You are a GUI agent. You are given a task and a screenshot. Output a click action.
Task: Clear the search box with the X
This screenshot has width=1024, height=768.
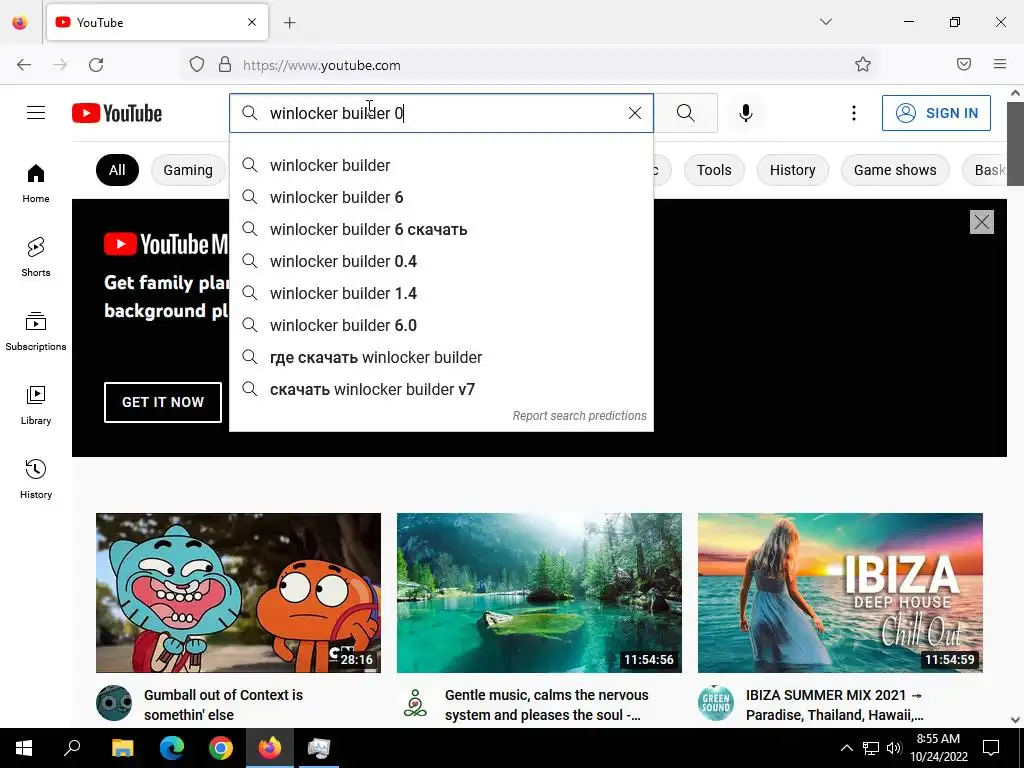[635, 113]
